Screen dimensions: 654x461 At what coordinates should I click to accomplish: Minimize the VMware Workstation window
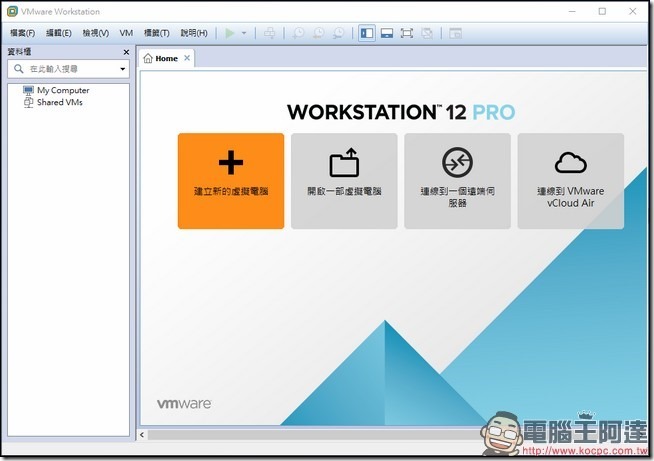(572, 11)
